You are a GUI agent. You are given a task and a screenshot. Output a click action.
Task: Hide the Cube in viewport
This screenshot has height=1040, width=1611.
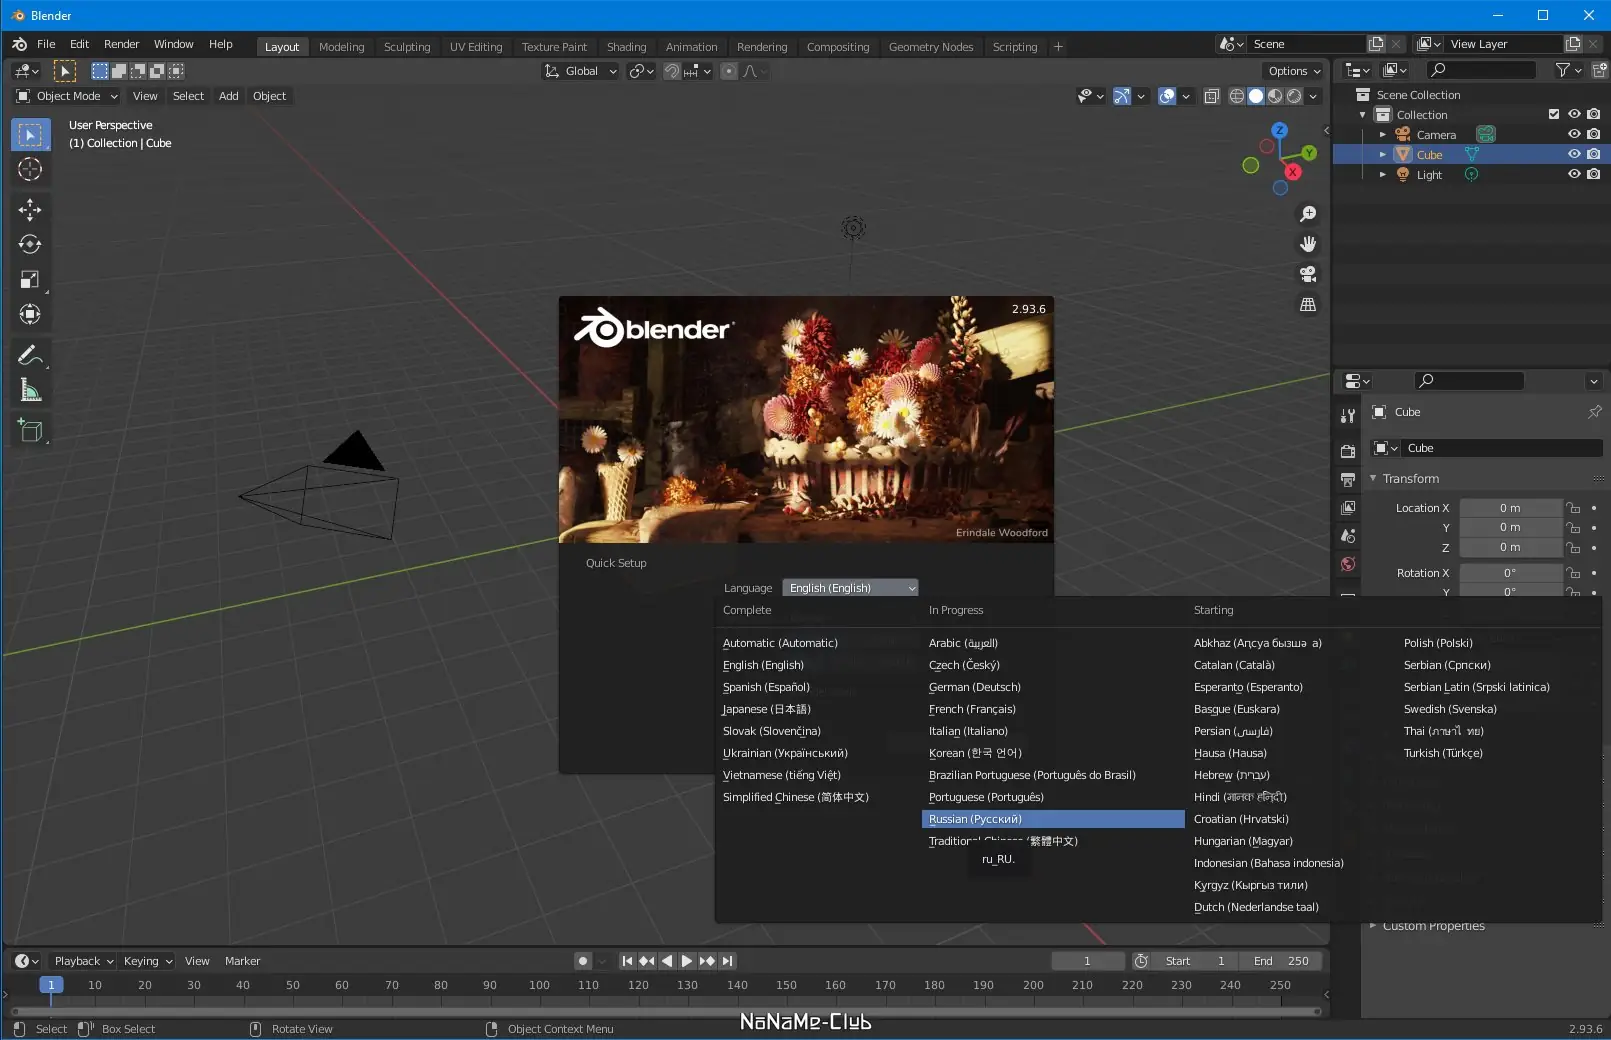(1573, 154)
